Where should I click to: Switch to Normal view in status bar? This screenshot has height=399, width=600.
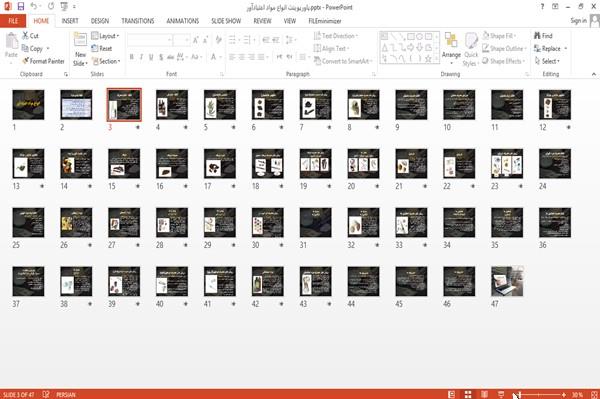coord(452,394)
